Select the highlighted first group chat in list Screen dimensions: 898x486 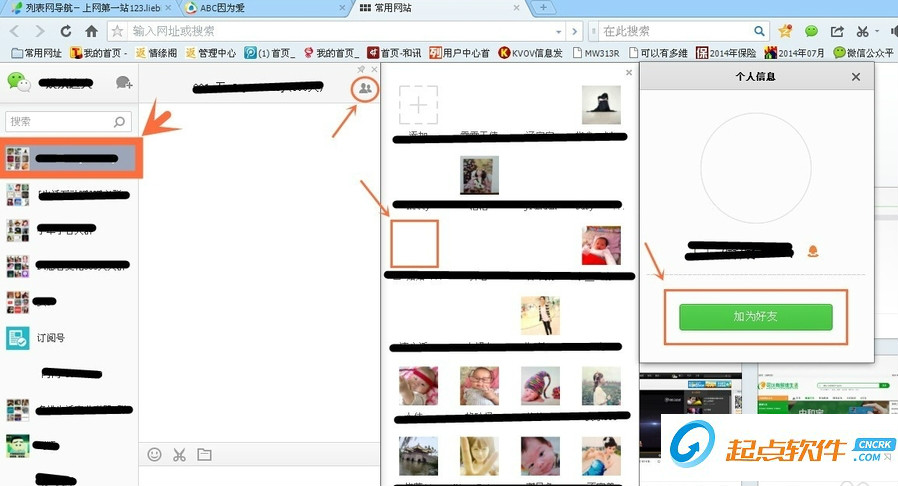point(70,158)
